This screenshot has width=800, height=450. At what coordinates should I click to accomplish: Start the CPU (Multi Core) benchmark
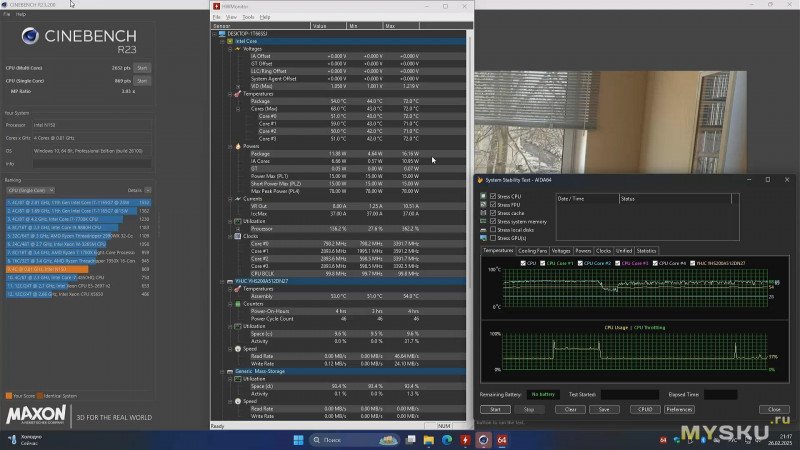pyautogui.click(x=142, y=68)
